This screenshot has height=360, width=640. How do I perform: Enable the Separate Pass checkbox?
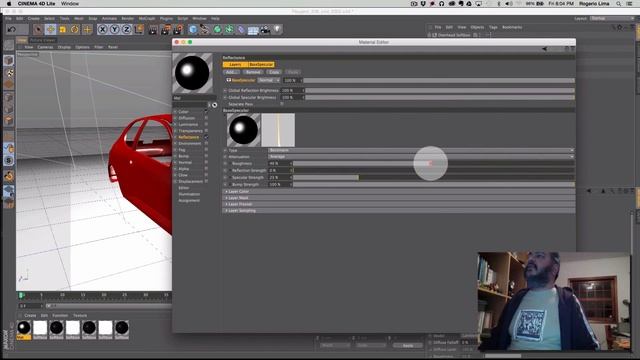282,104
